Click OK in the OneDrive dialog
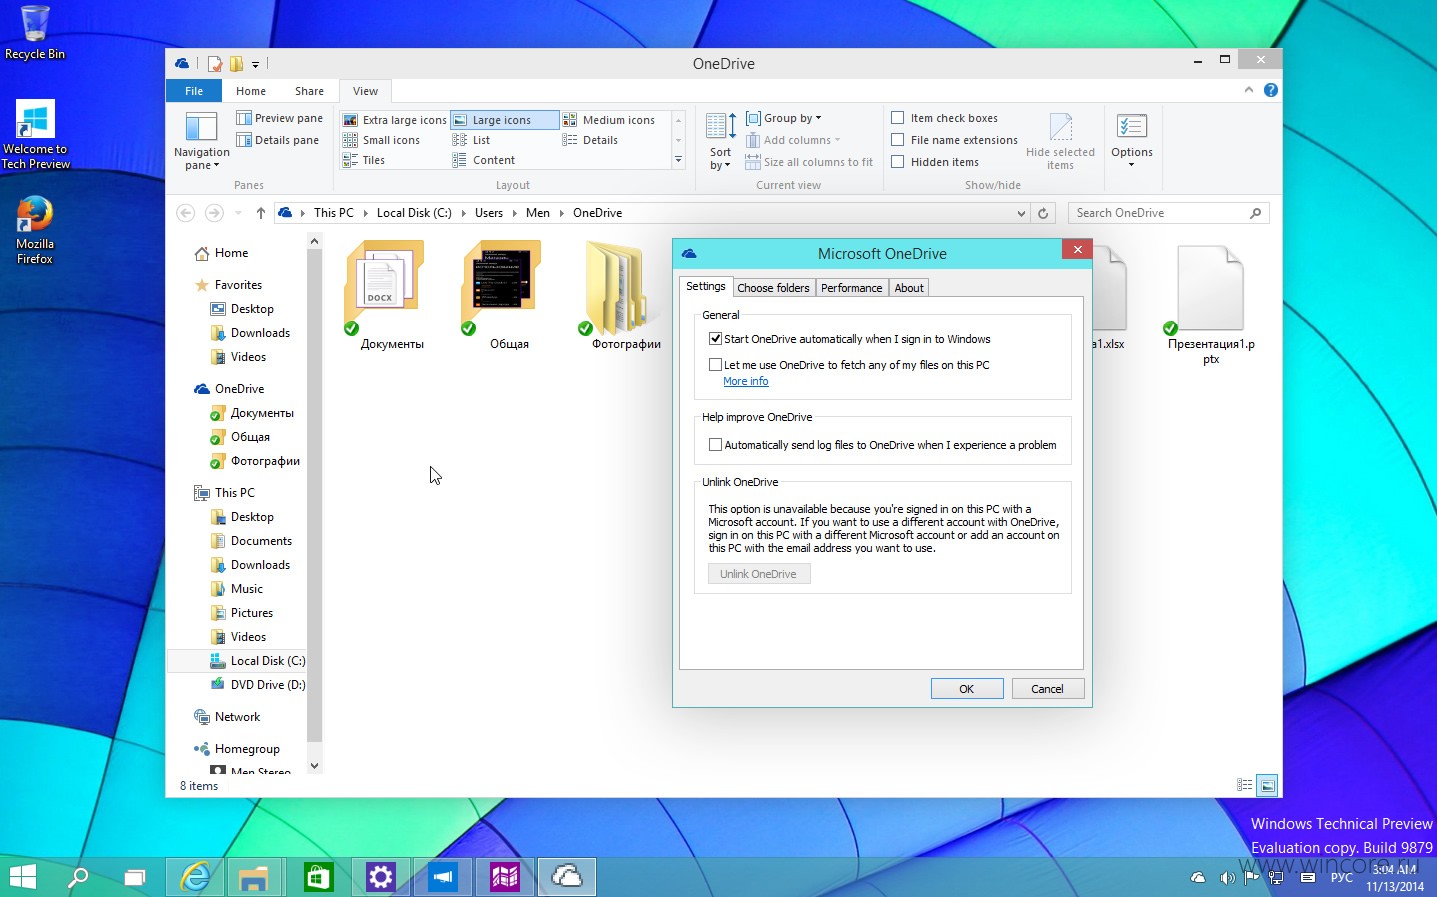 [967, 689]
